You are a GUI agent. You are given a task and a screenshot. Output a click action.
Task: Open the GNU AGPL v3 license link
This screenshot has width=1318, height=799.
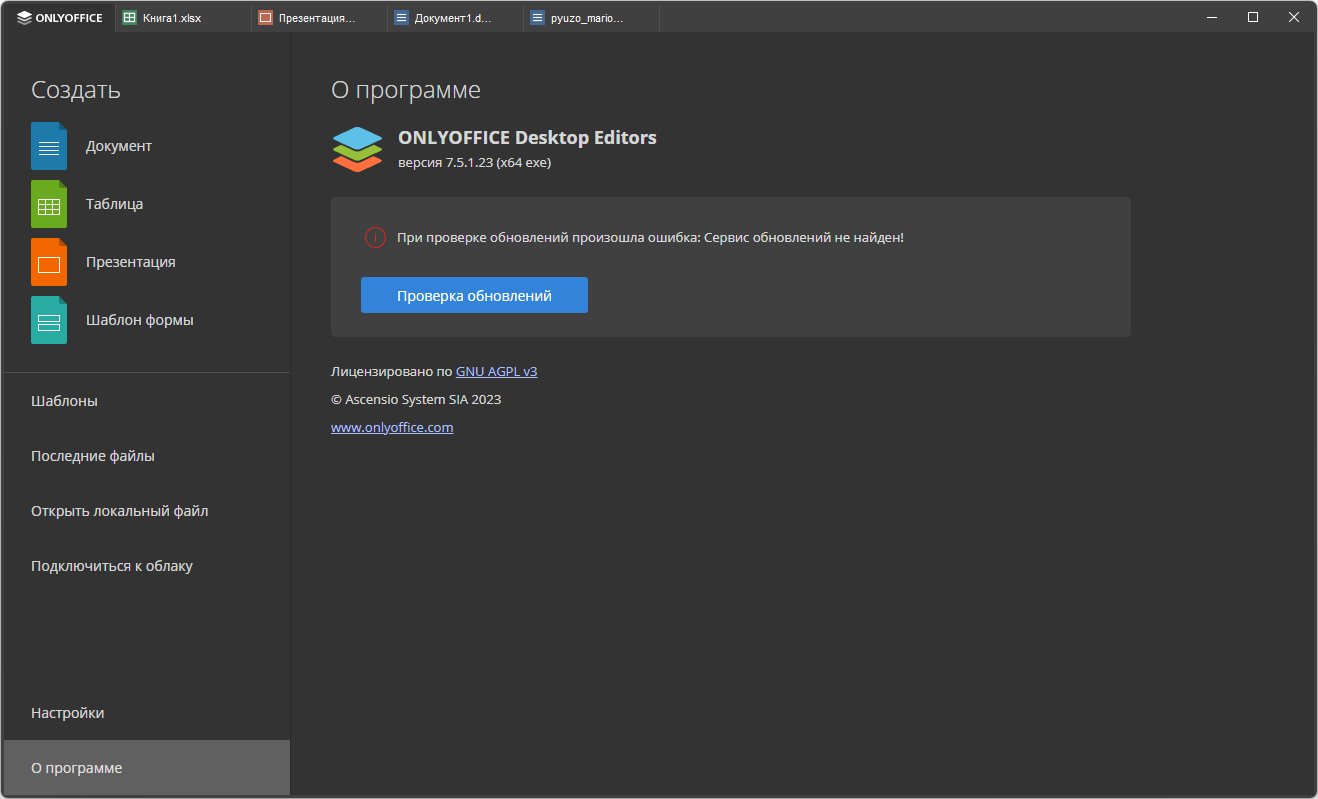tap(496, 371)
